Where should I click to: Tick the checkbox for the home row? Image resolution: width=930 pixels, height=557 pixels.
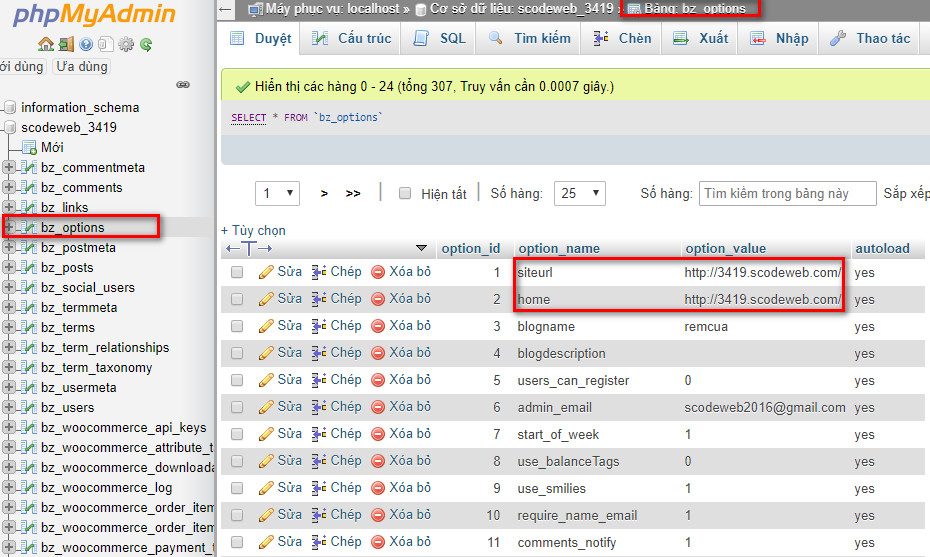tap(237, 299)
